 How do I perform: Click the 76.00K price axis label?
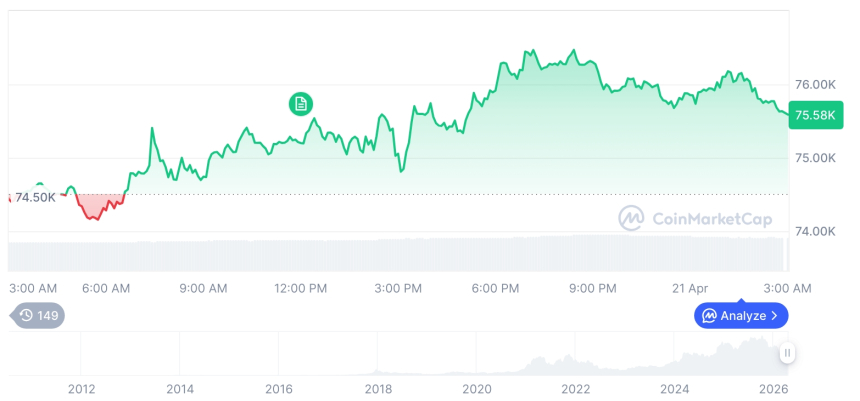(814, 84)
